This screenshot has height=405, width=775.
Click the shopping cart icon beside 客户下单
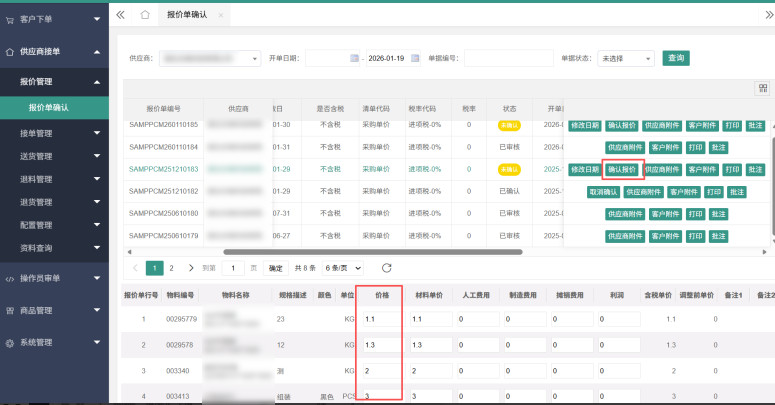click(9, 20)
